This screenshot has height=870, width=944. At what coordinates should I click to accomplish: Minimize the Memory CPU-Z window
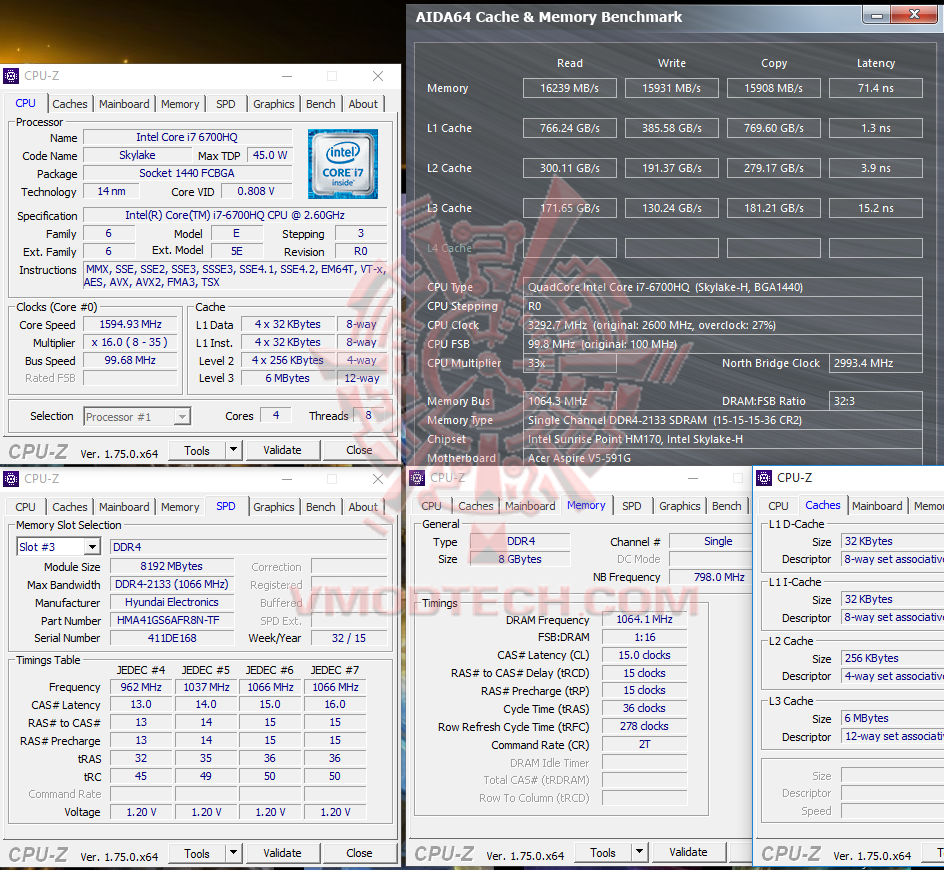(693, 477)
